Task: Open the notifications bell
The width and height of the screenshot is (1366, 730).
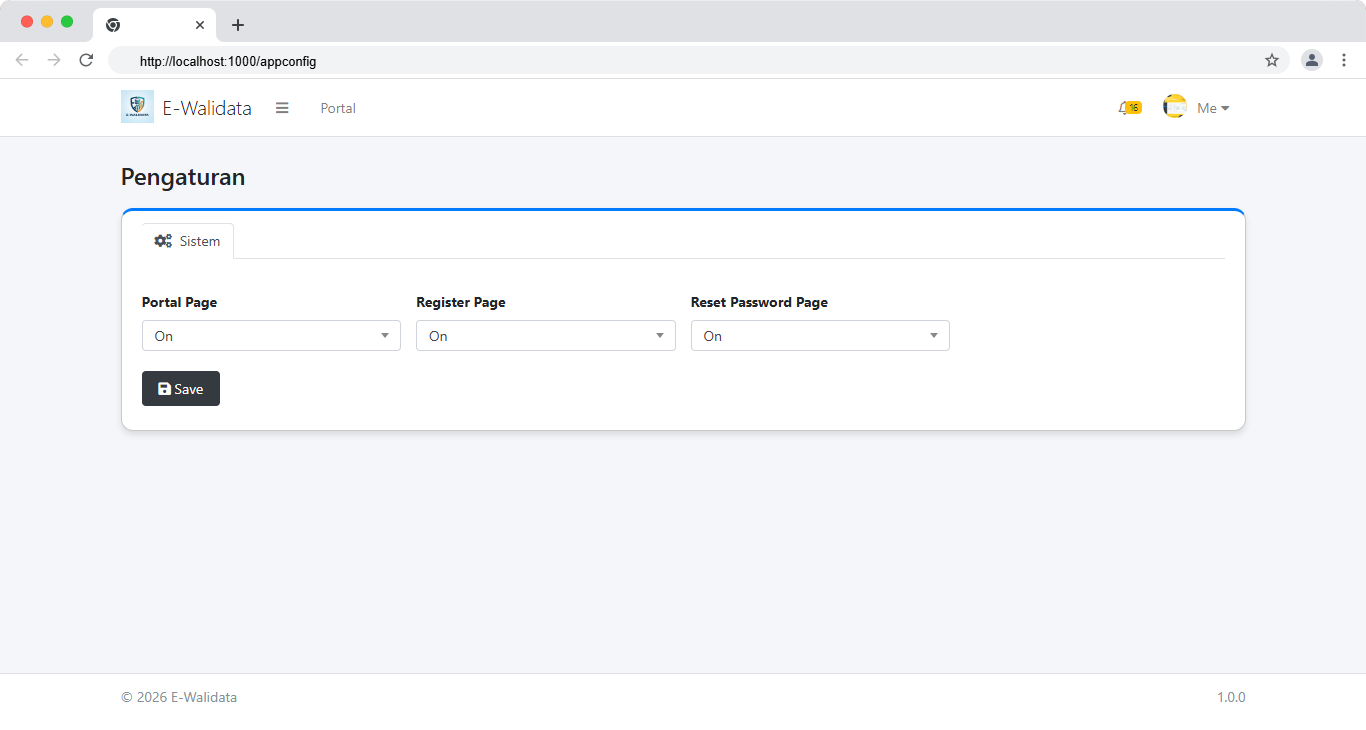Action: pos(1126,108)
